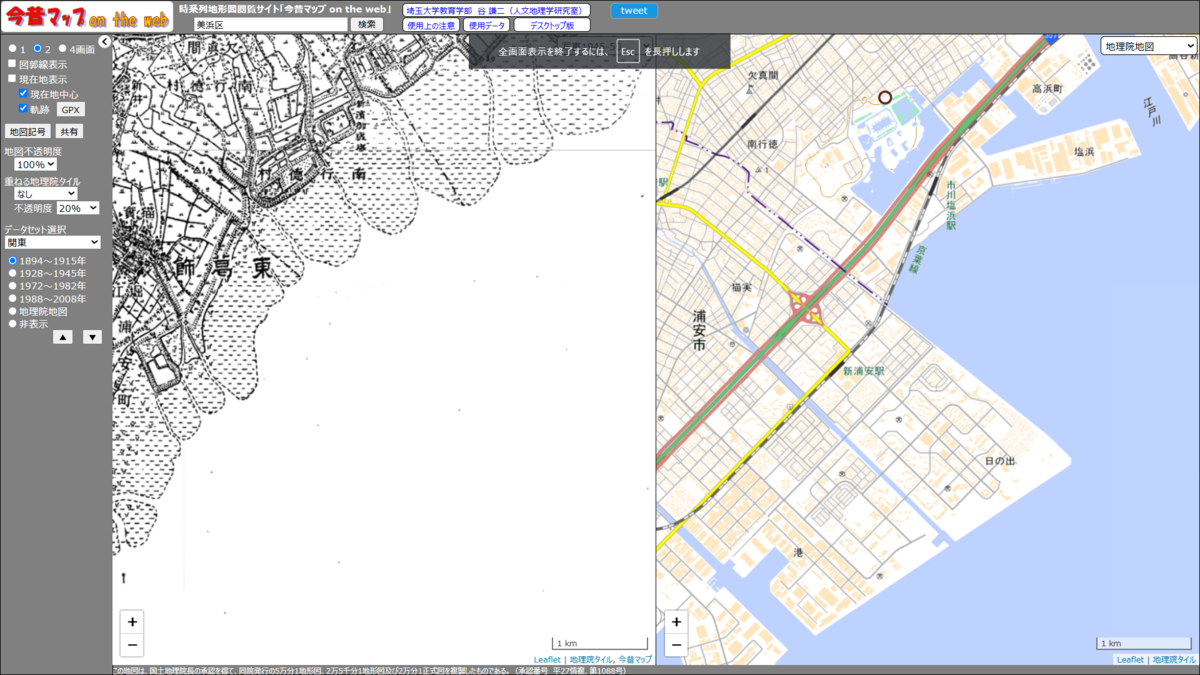Click the down triangle button below the dataset list
The width and height of the screenshot is (1200, 675).
pyautogui.click(x=92, y=337)
